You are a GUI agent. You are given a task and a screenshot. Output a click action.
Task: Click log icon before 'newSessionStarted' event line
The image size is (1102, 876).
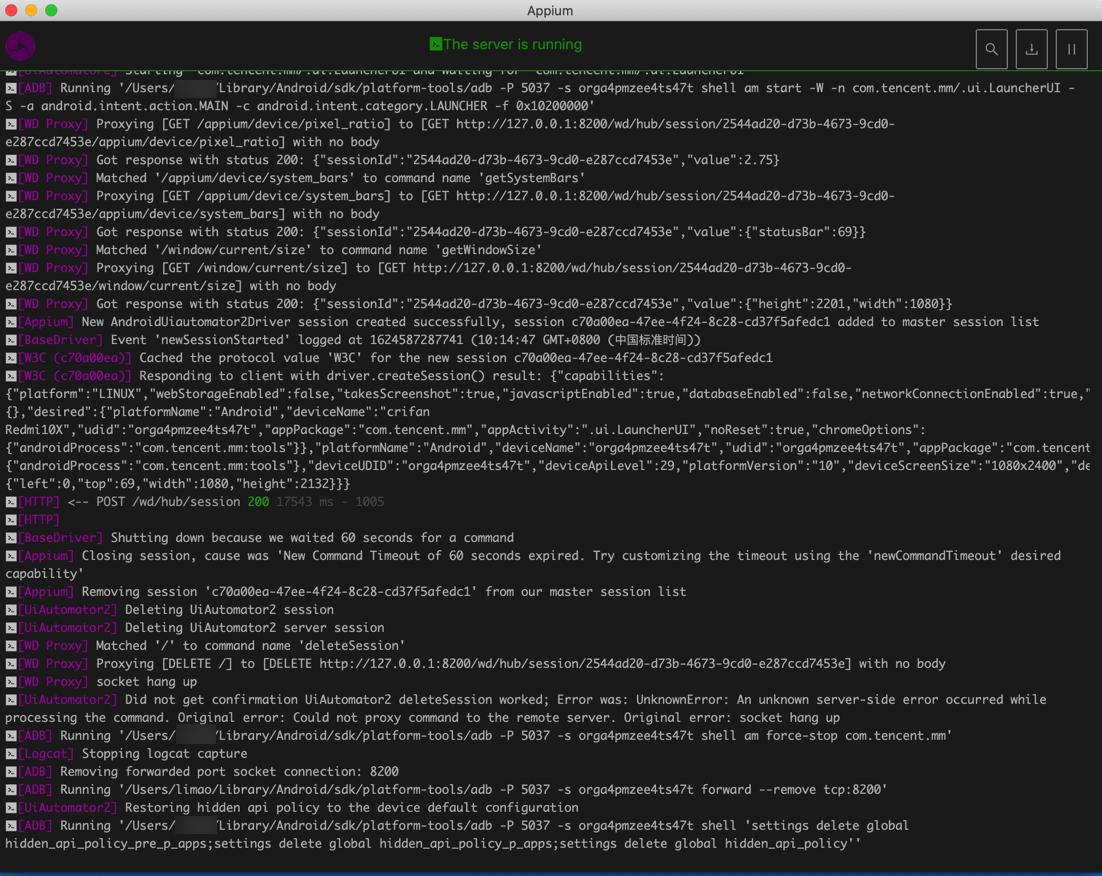[11, 340]
